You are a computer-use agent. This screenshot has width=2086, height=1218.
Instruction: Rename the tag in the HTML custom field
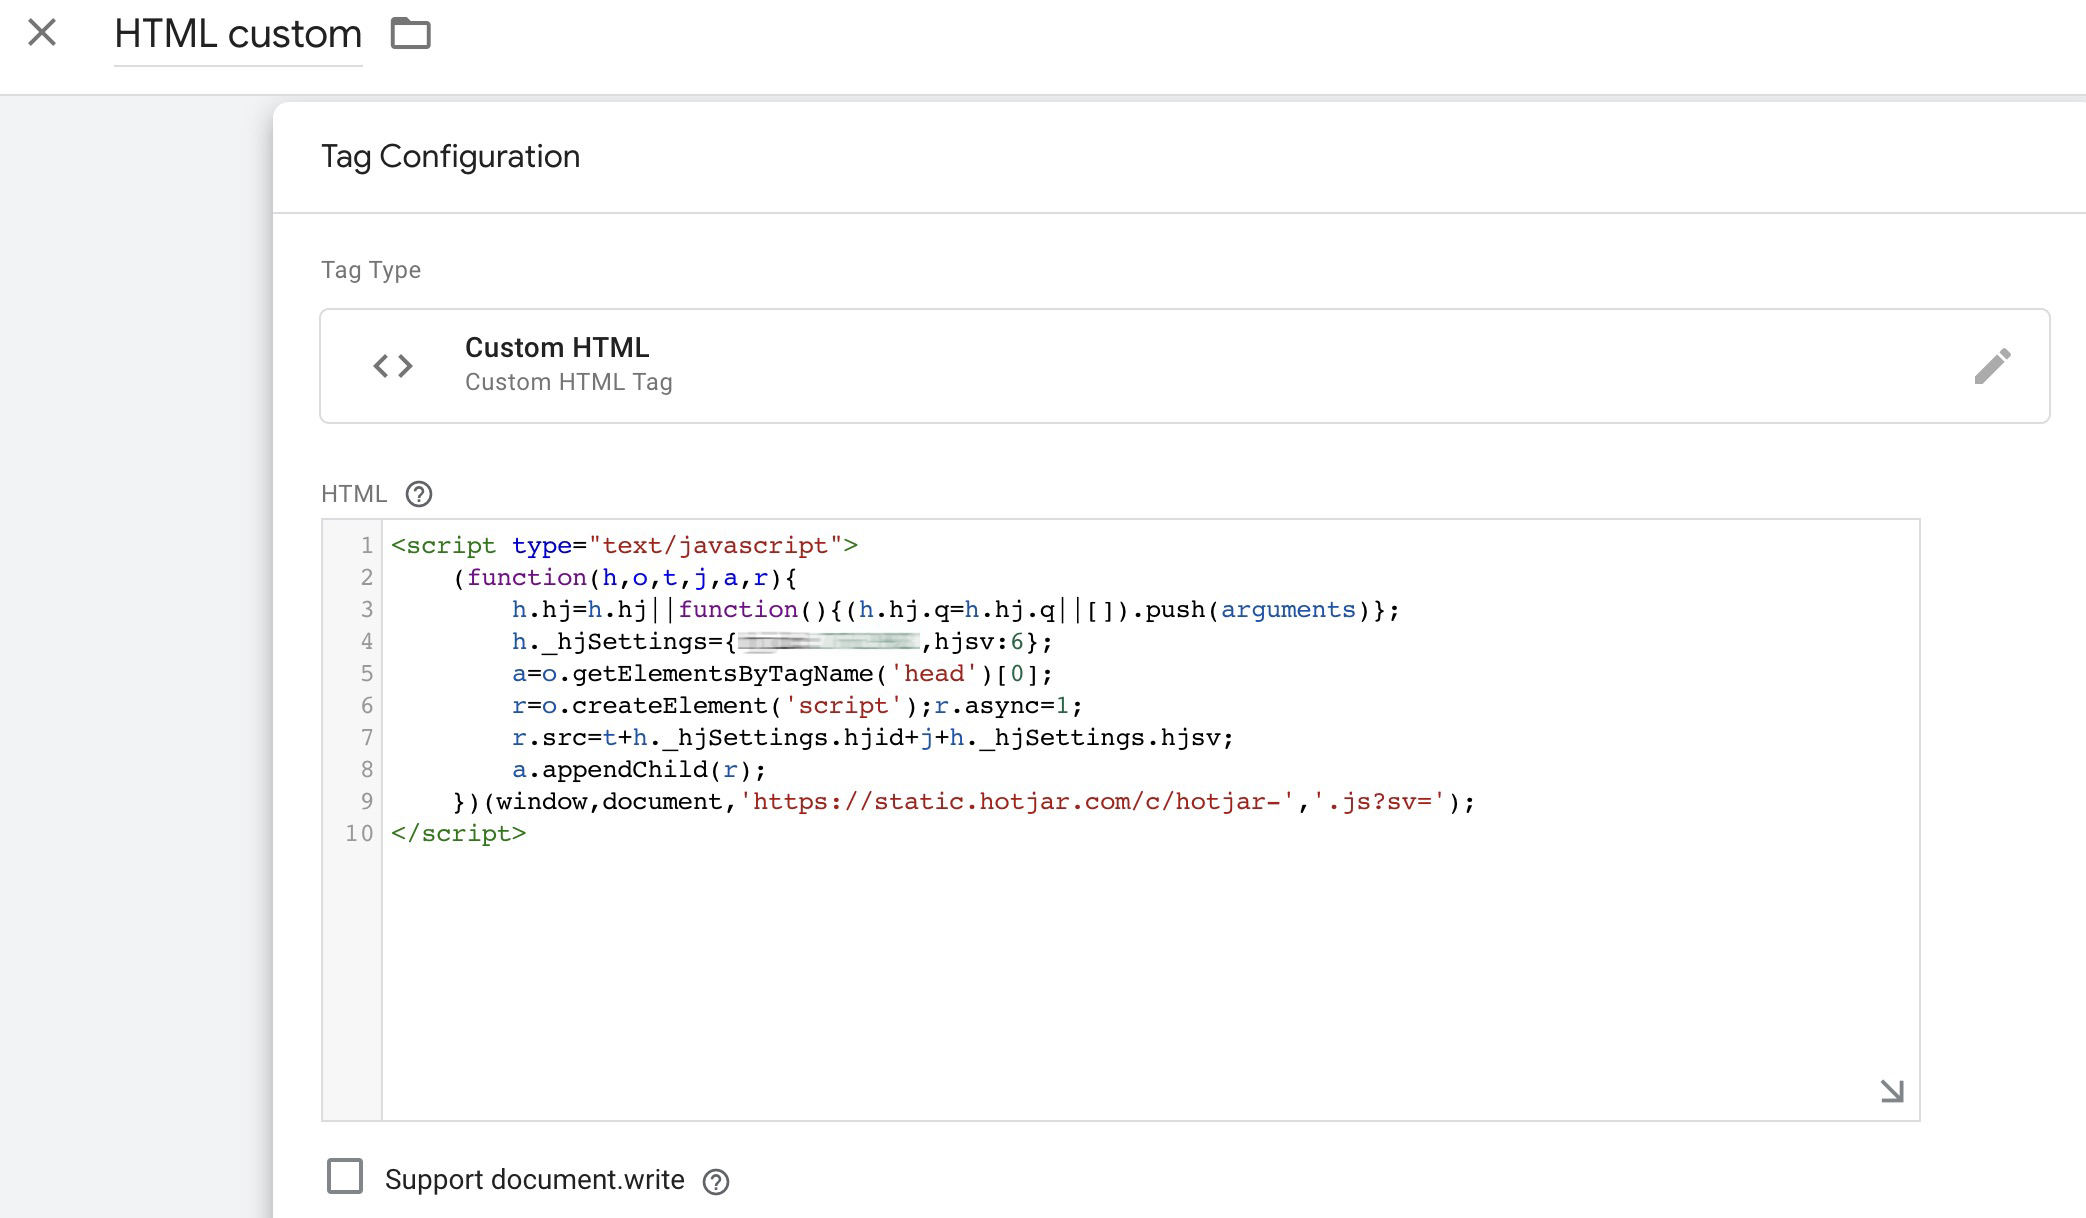pos(237,33)
